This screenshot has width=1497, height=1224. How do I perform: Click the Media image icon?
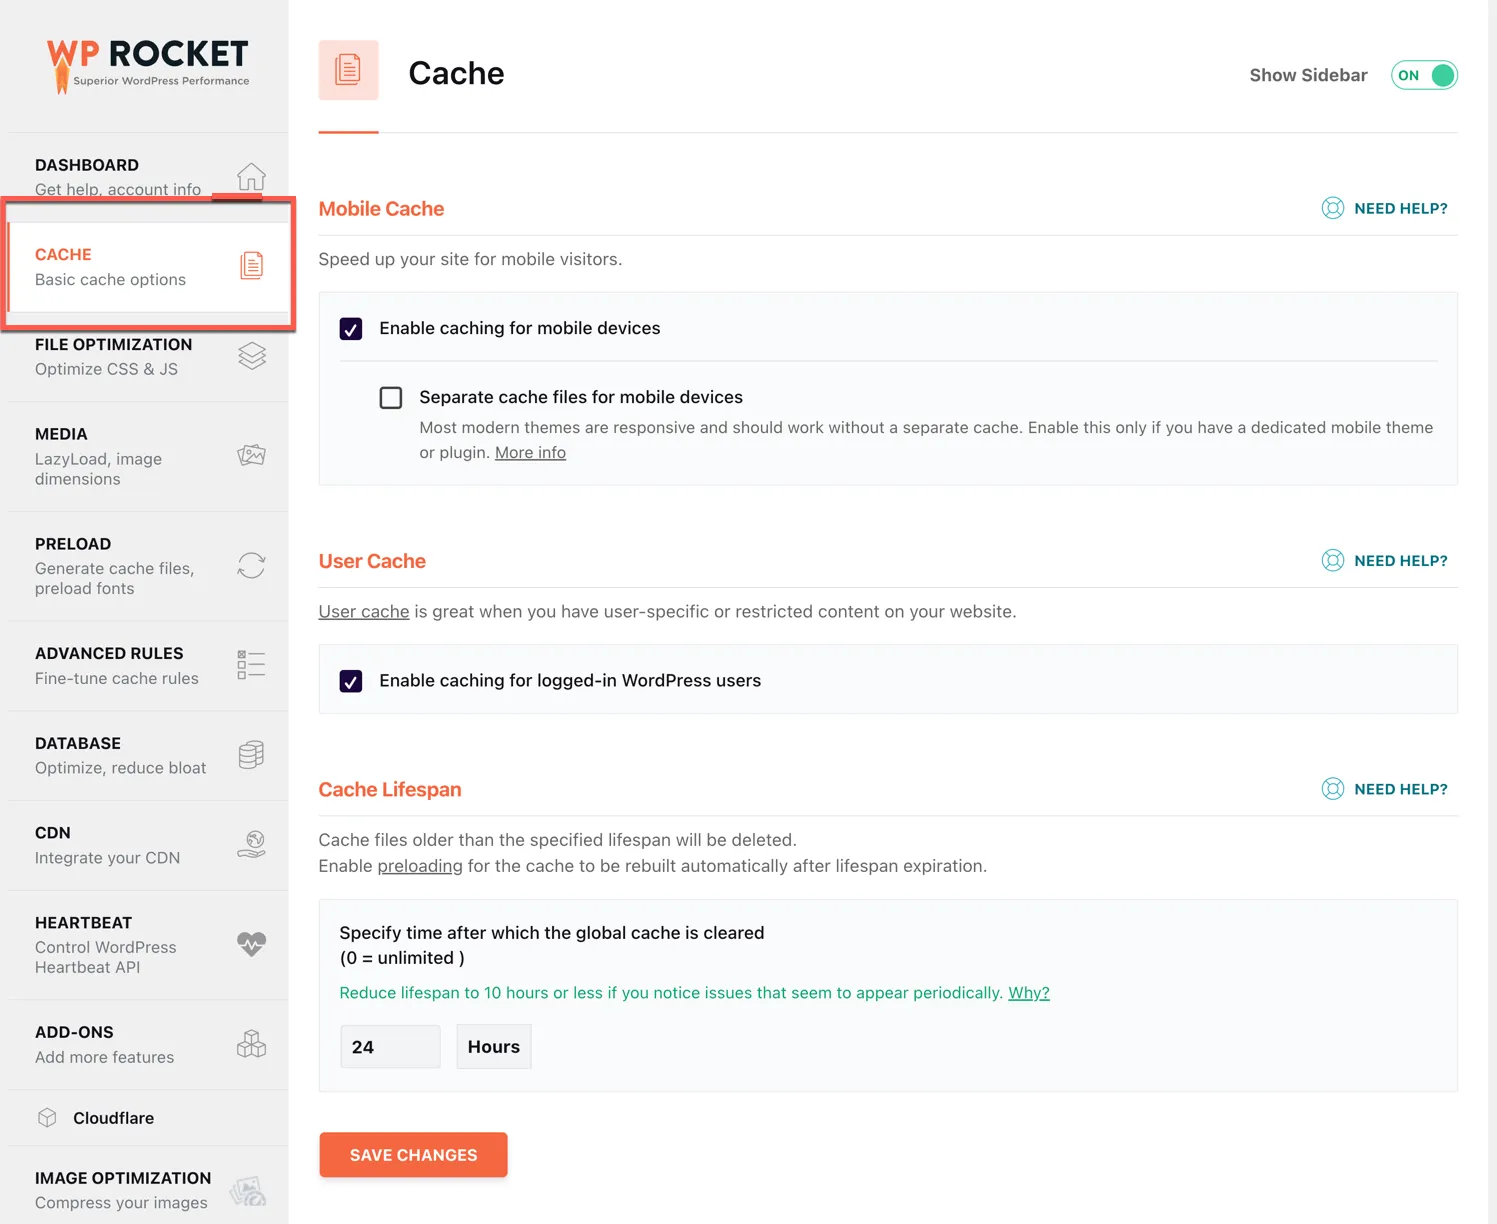(251, 455)
